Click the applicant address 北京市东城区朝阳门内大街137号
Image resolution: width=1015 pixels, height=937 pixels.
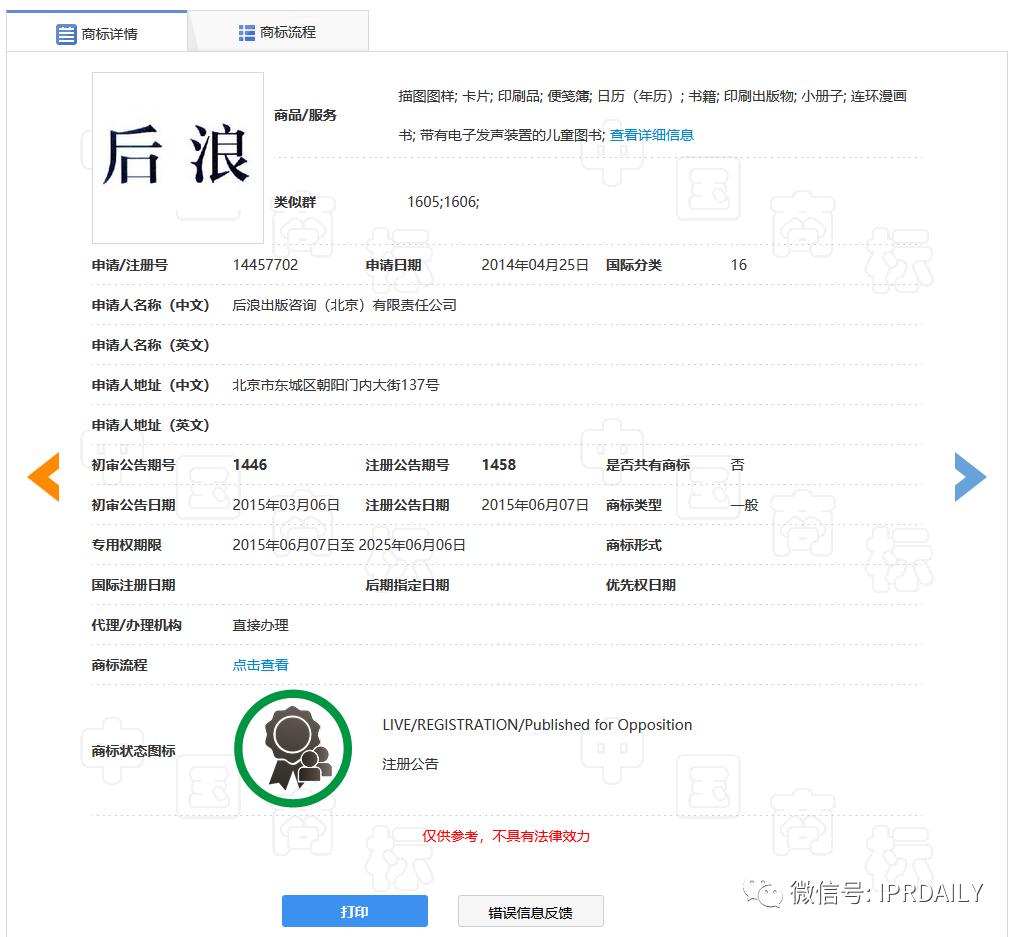[x=336, y=385]
